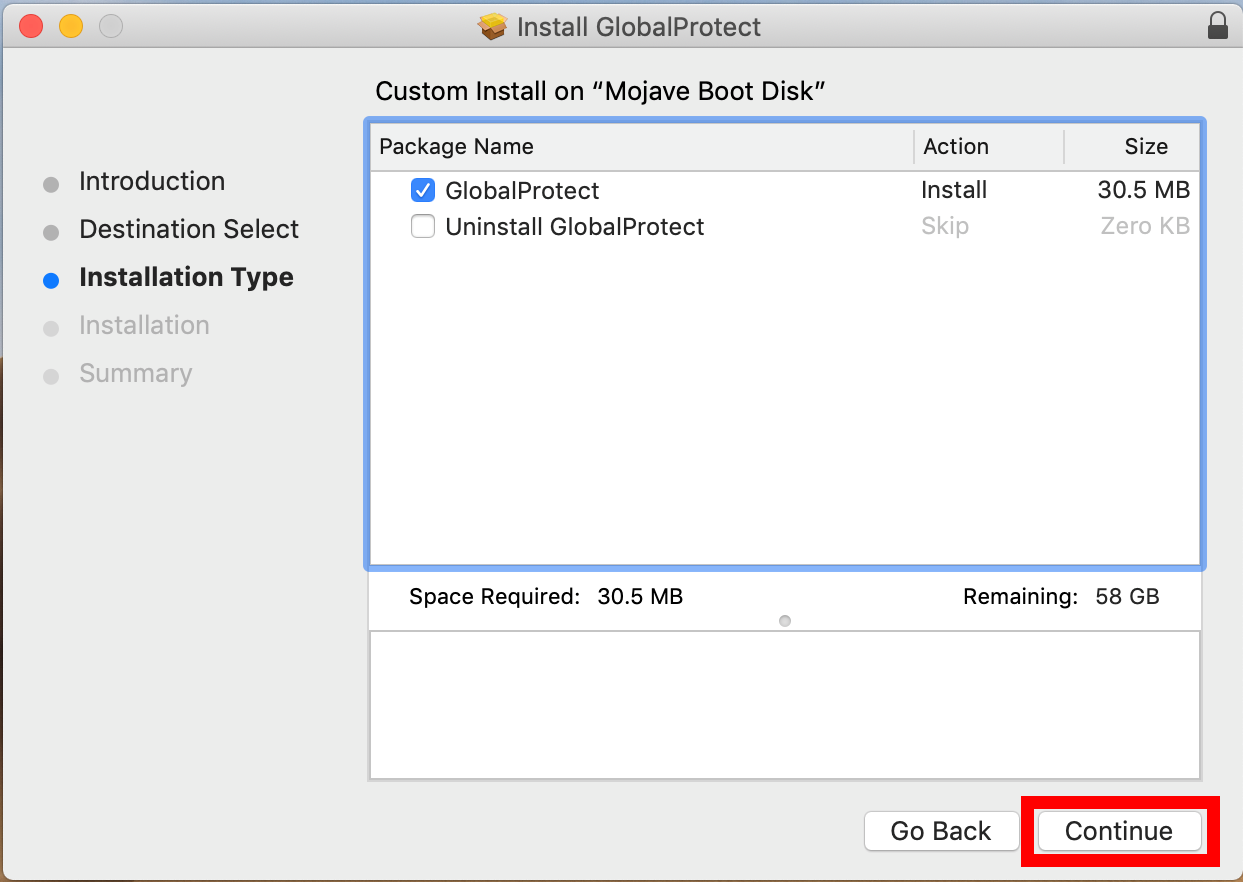
Task: Click the Zero KB size cell
Action: pyautogui.click(x=1145, y=227)
